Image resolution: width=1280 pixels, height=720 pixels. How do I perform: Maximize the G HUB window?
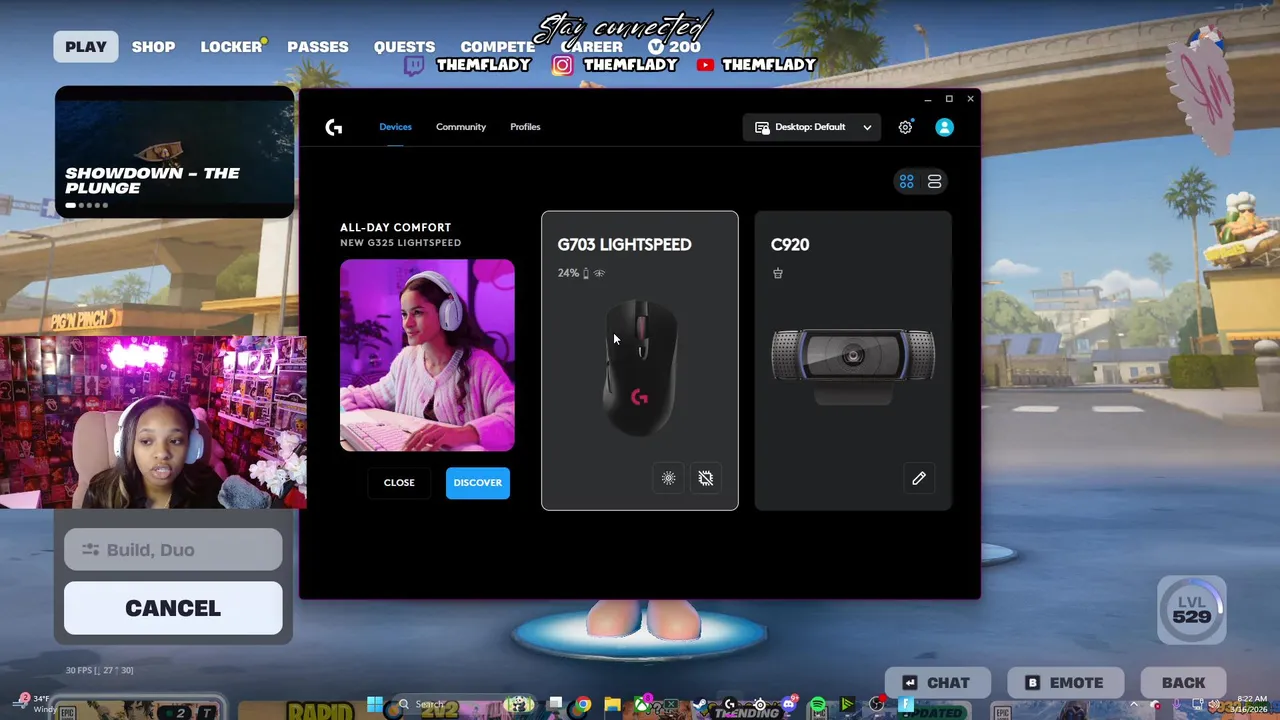[949, 99]
